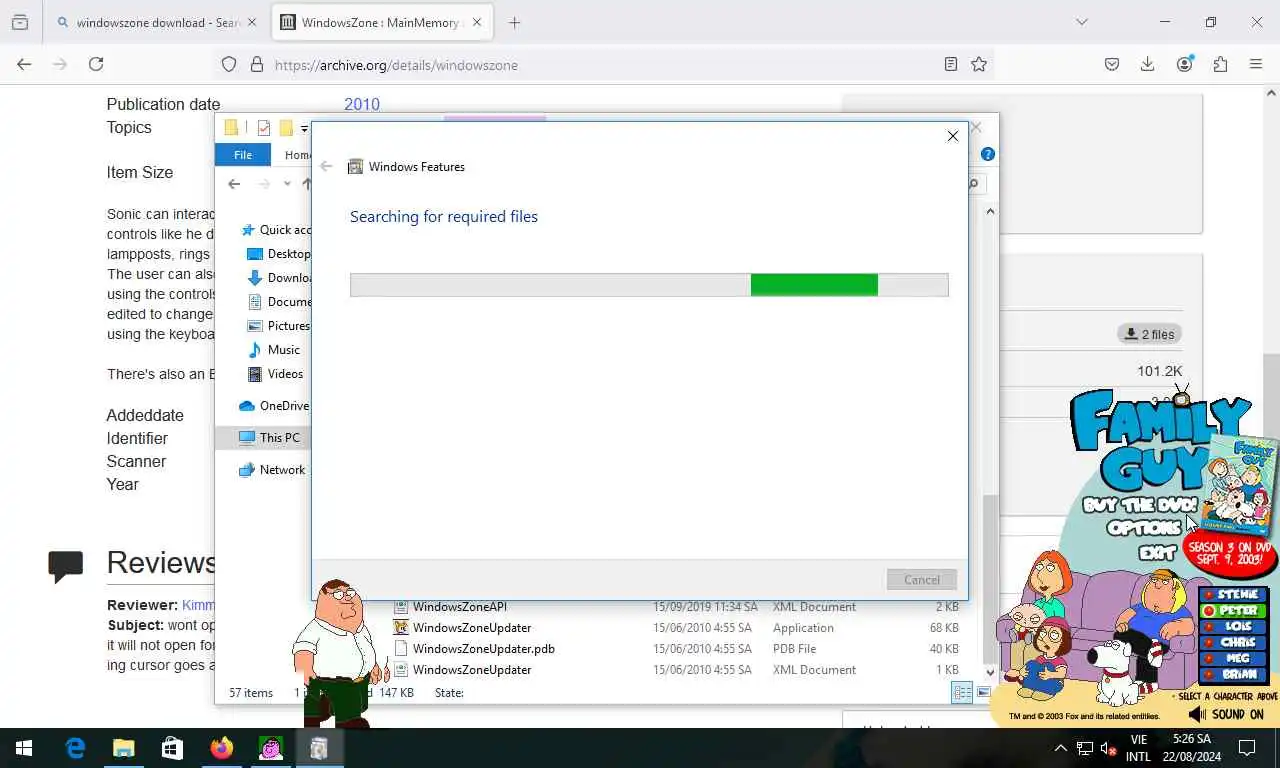Click the New folder quick access icon in Explorer
The image size is (1280, 768).
pyautogui.click(x=286, y=128)
